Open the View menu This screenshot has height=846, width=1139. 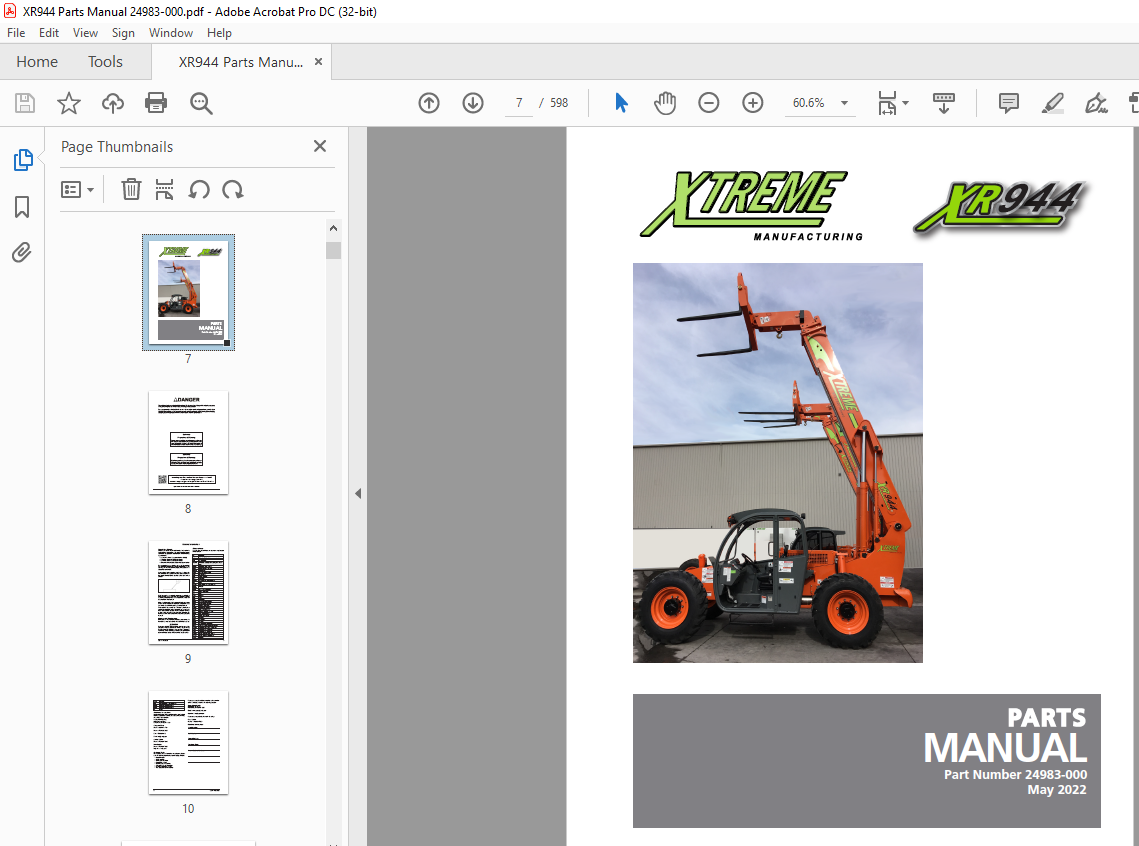(x=85, y=33)
